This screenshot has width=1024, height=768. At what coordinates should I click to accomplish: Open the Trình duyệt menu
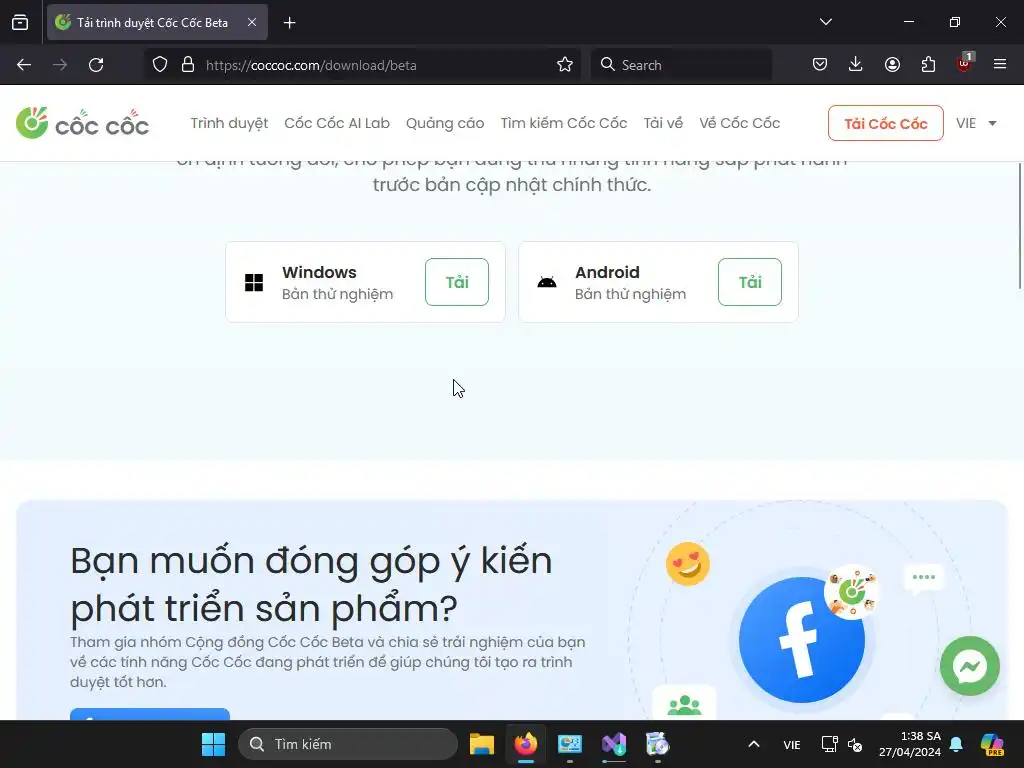[x=229, y=123]
